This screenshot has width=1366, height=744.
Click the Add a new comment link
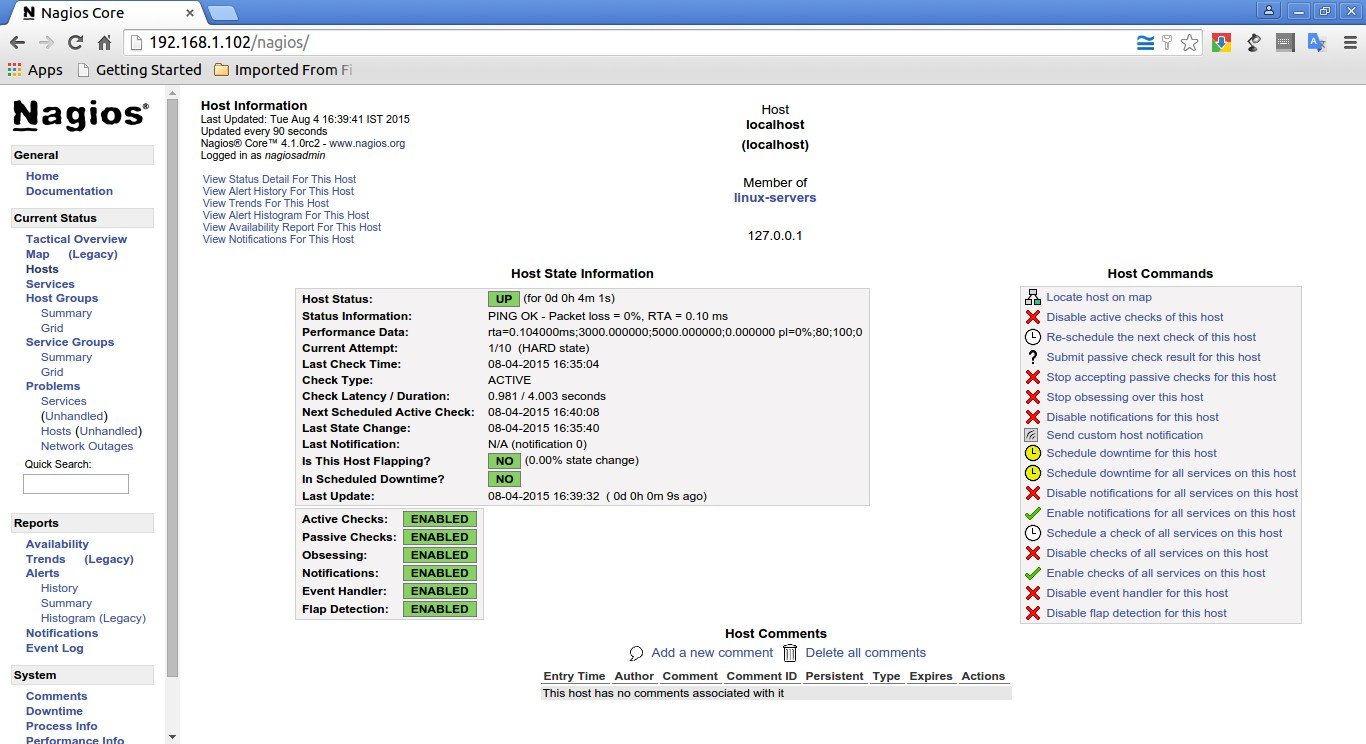point(712,653)
